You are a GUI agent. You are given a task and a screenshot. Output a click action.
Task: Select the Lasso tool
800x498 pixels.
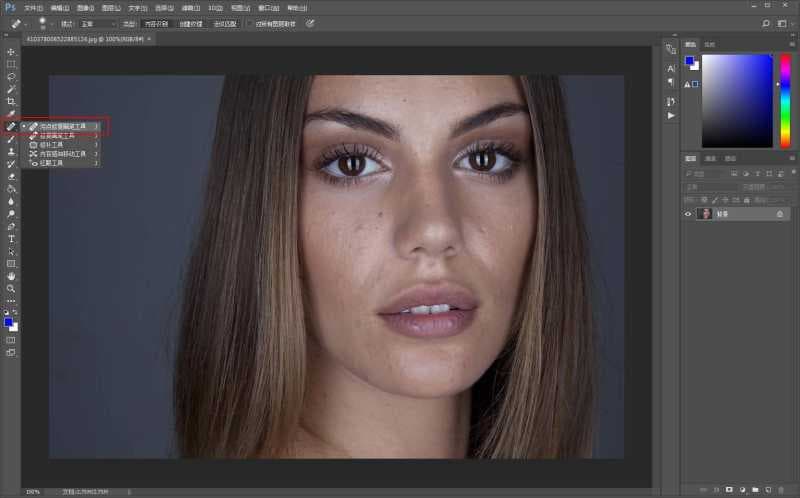(x=11, y=76)
